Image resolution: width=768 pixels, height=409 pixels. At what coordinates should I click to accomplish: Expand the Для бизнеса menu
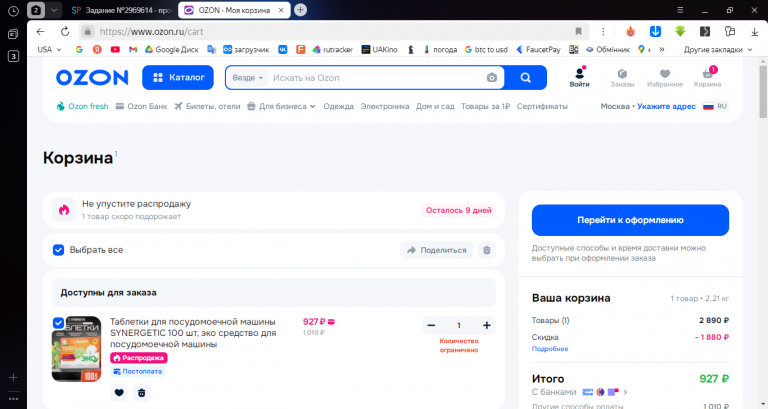click(x=281, y=106)
